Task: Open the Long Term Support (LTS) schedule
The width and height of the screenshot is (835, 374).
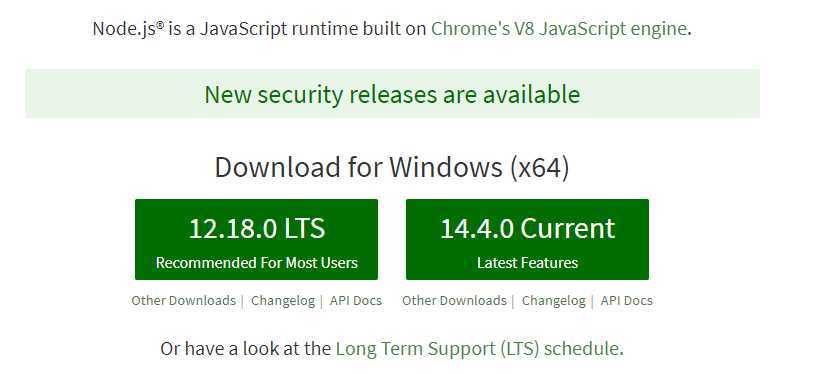Action: pos(478,349)
